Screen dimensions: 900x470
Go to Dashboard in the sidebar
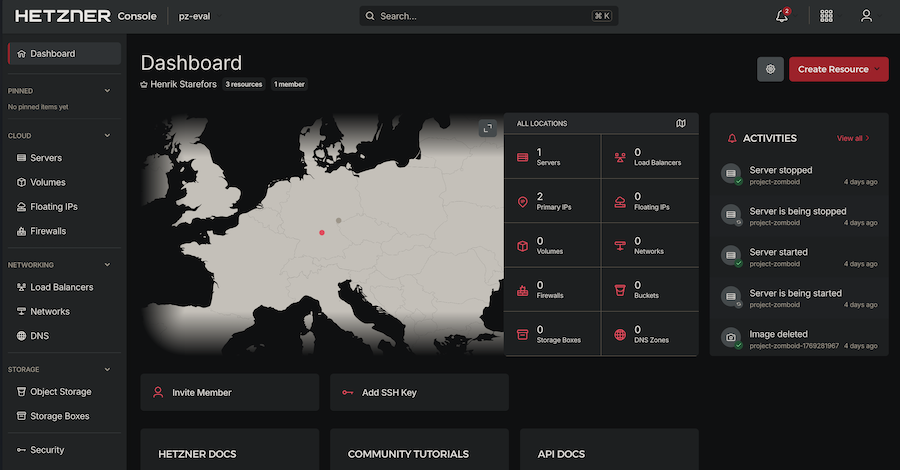click(x=64, y=54)
